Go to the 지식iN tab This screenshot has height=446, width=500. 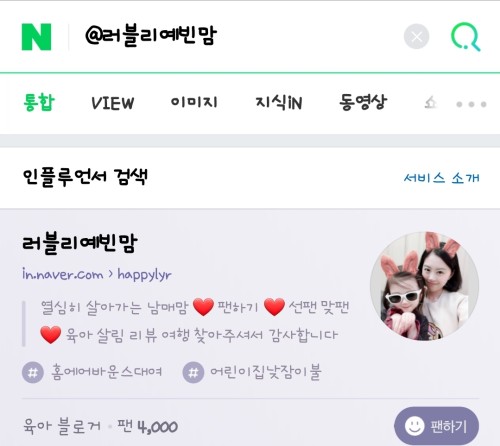coord(279,102)
